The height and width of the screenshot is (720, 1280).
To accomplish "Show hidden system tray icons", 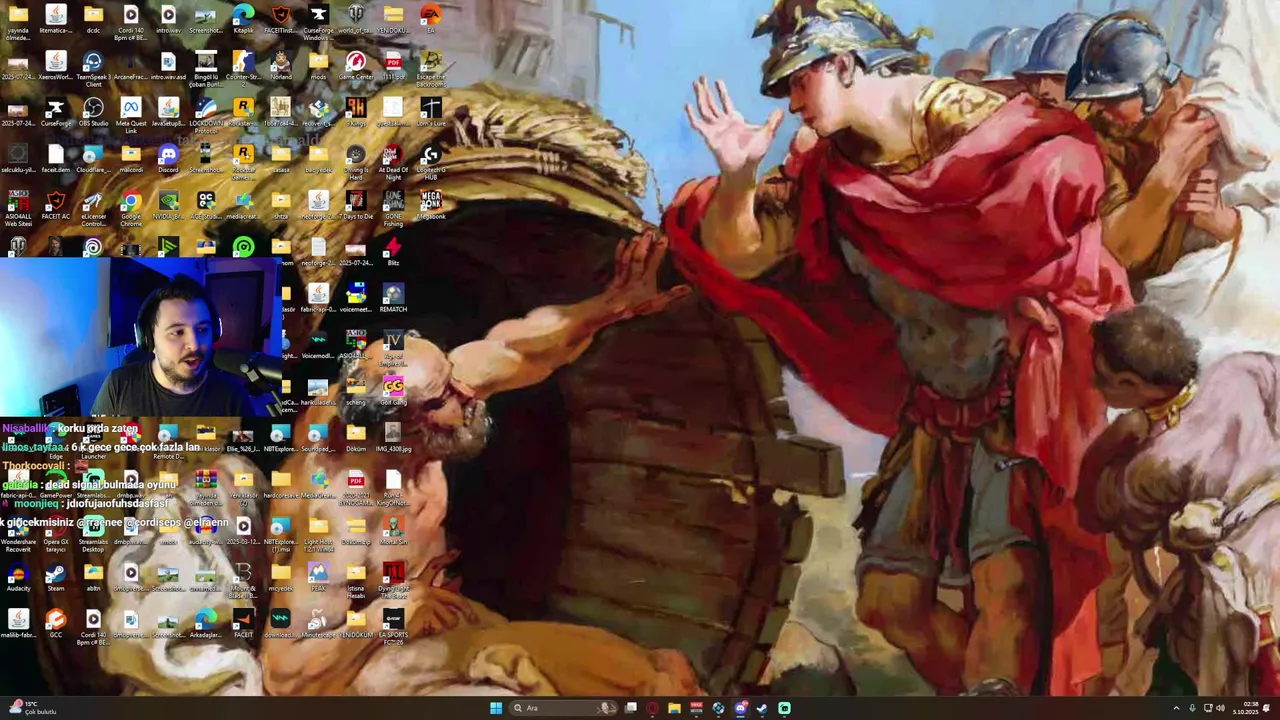I will (x=1176, y=708).
